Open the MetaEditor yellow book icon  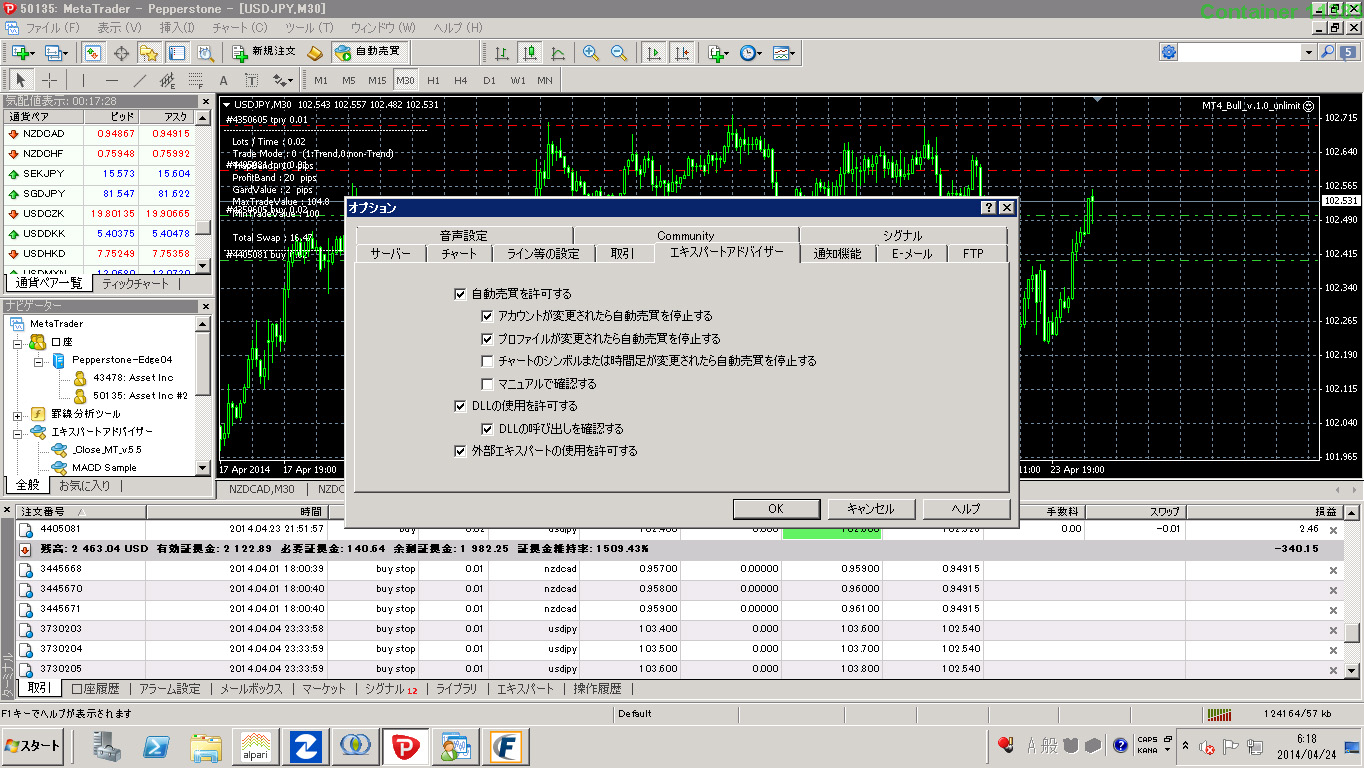coord(316,52)
